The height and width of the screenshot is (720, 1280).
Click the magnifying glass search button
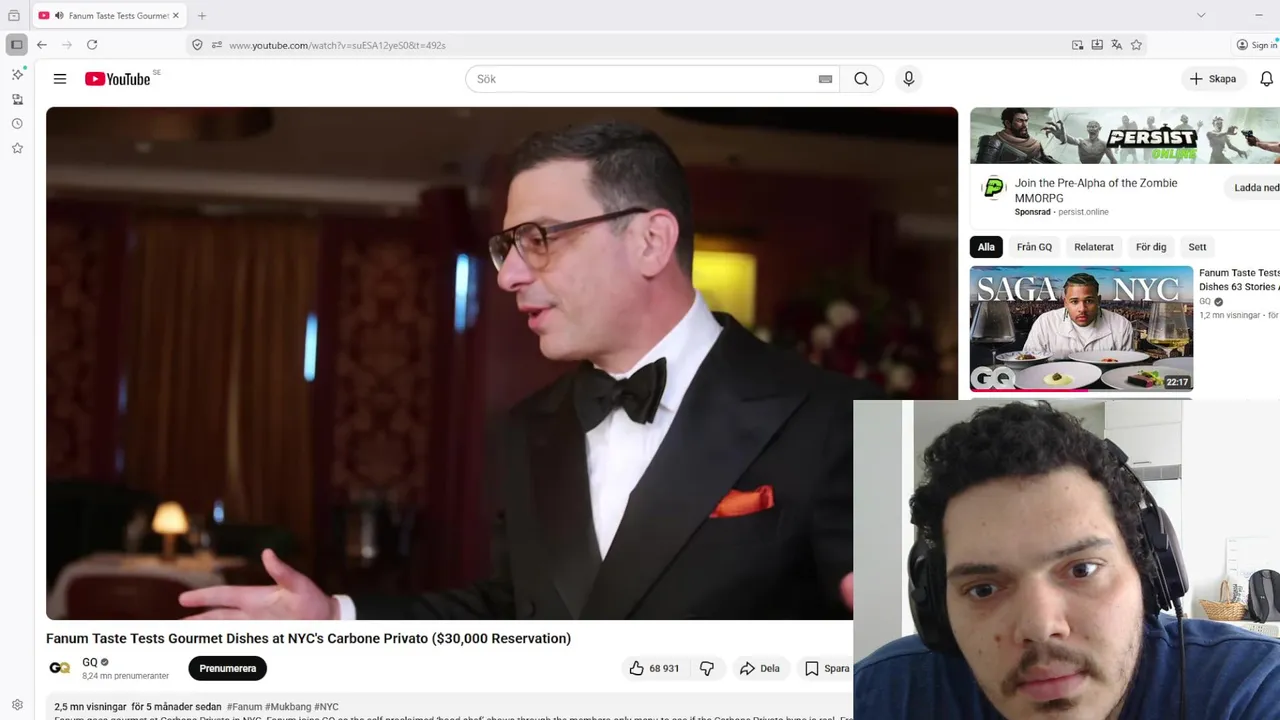click(861, 79)
